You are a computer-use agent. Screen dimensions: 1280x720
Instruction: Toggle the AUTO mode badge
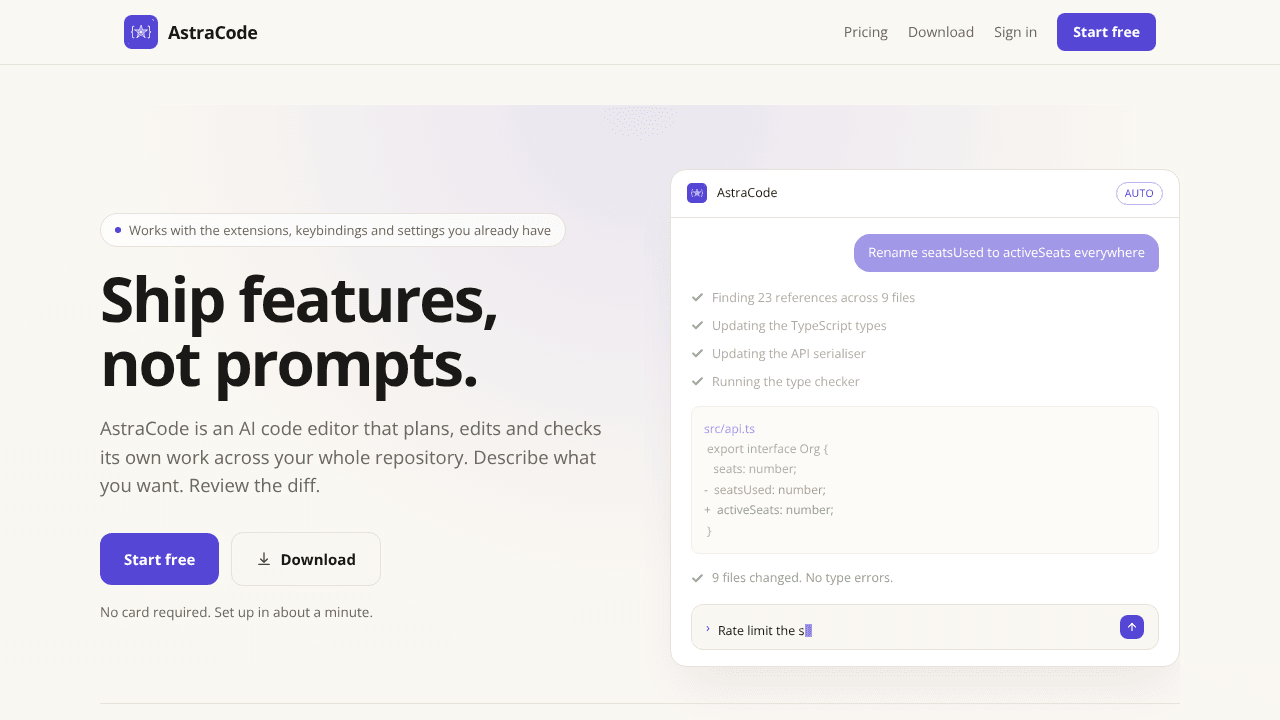(1139, 193)
